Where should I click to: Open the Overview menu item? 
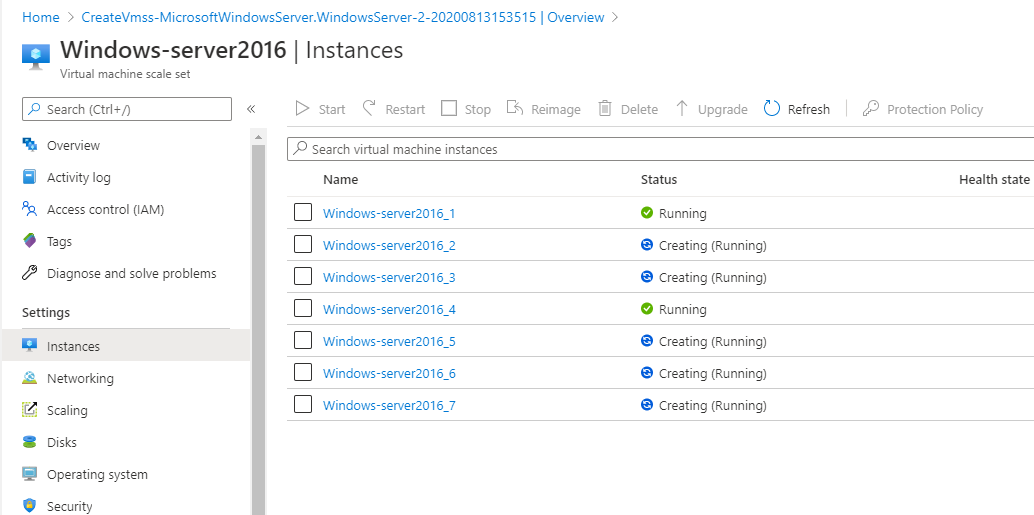[73, 145]
